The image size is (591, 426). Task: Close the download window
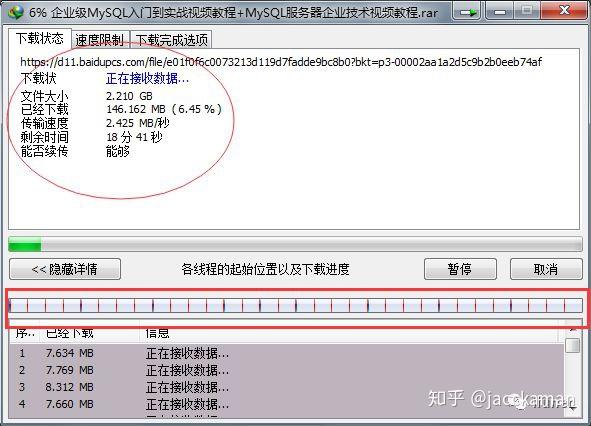565,10
